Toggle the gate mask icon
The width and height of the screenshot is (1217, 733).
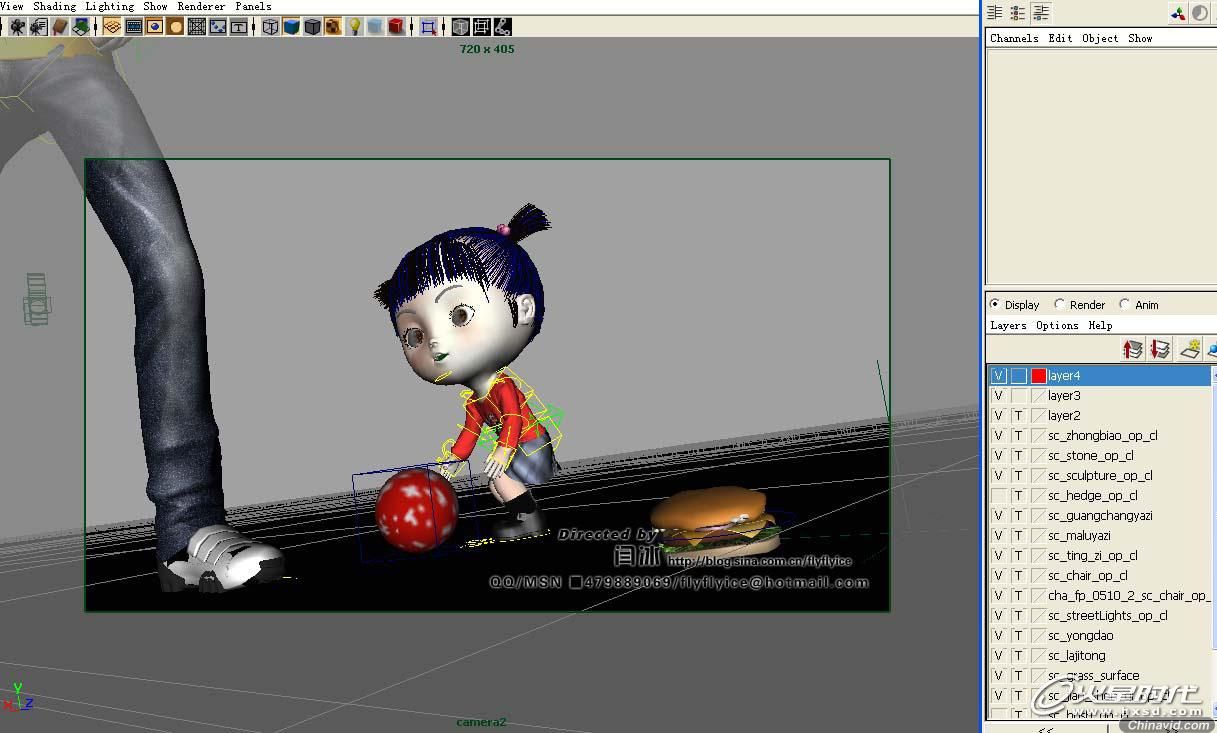tap(175, 27)
